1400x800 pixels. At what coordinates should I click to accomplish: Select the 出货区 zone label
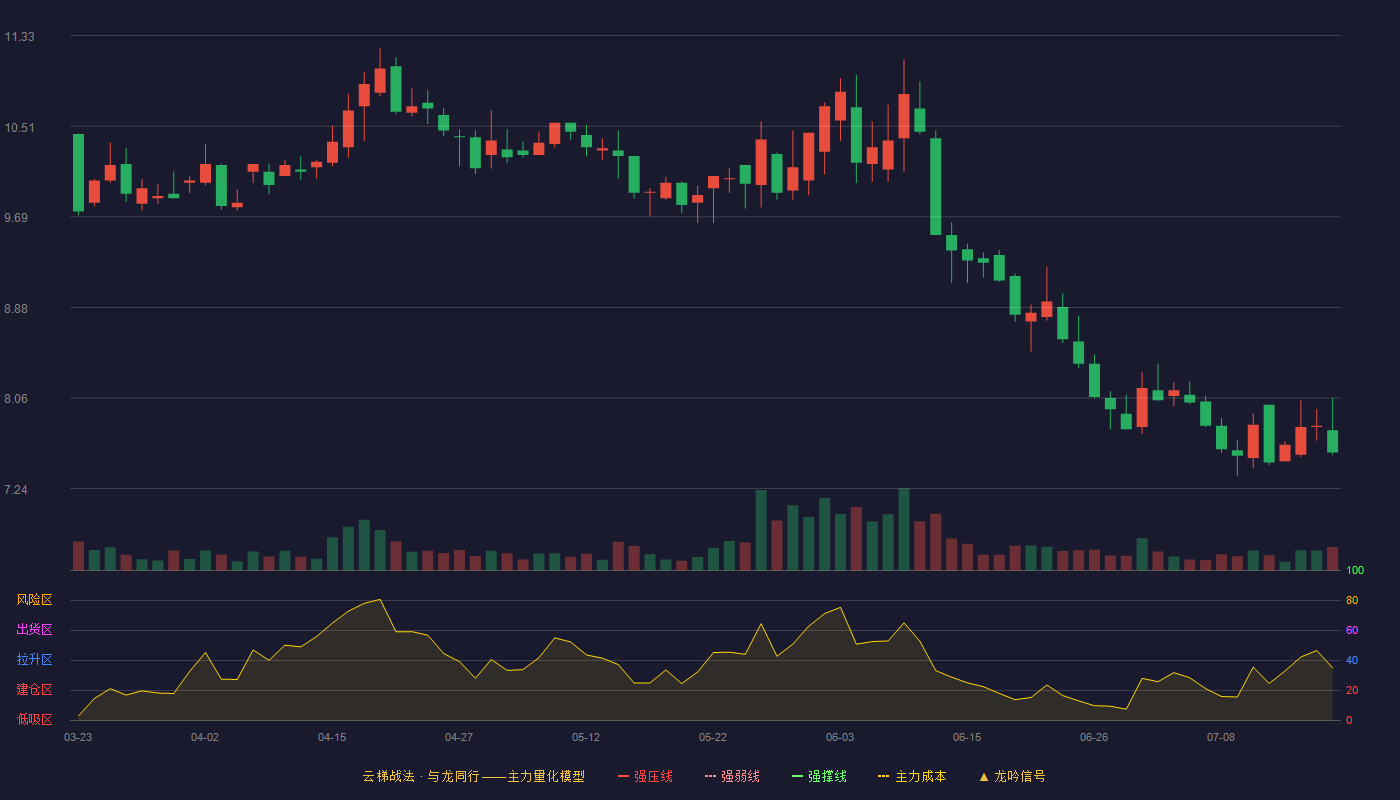coord(34,630)
